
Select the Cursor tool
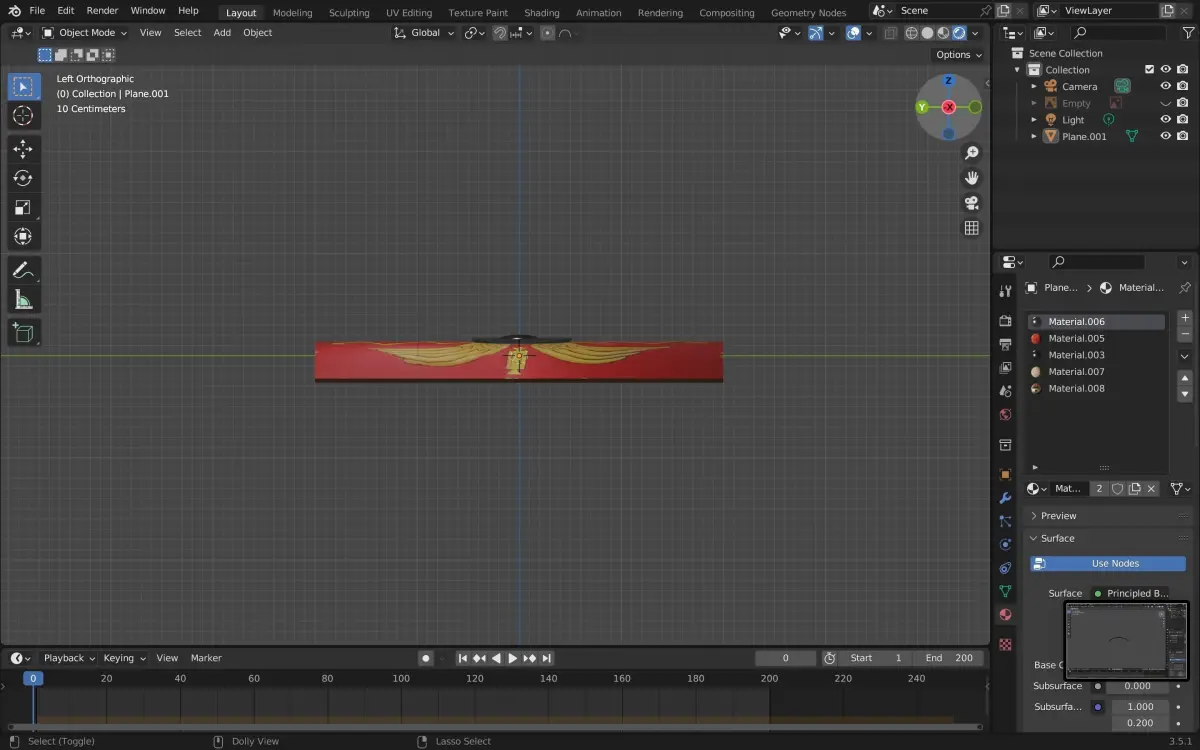23,116
